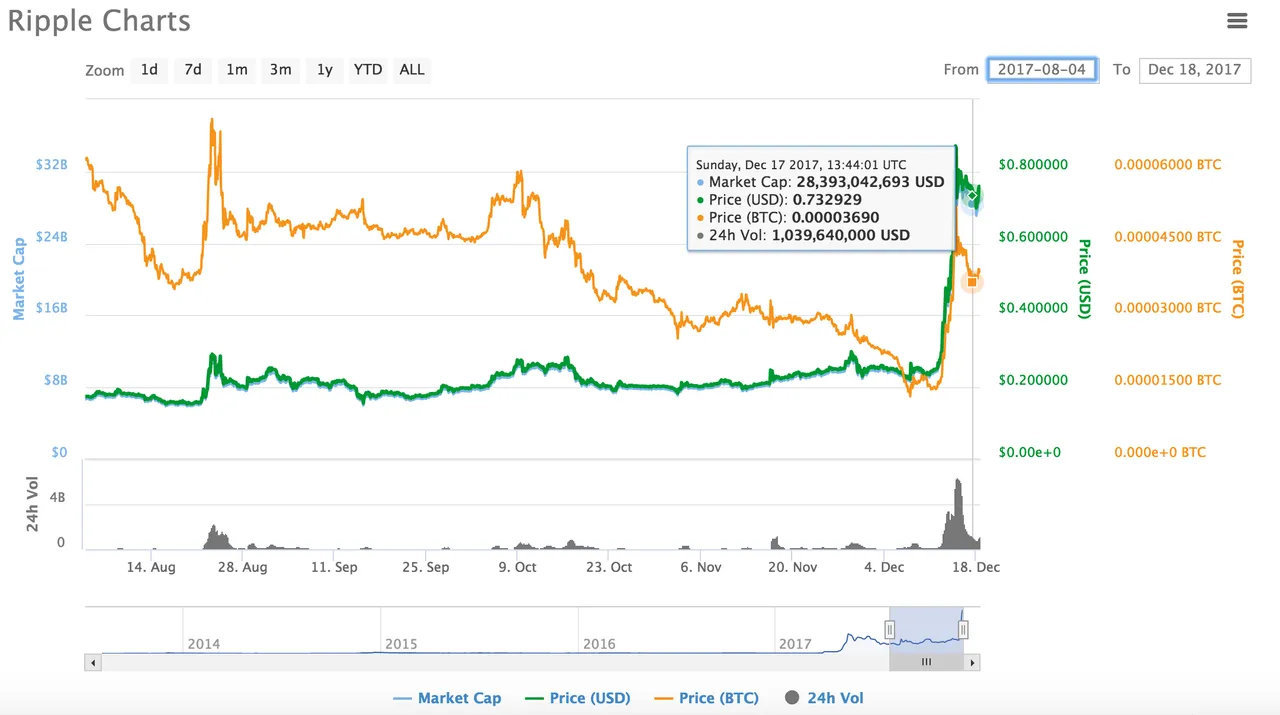Set zoom range to ALL
This screenshot has width=1280, height=715.
point(412,70)
